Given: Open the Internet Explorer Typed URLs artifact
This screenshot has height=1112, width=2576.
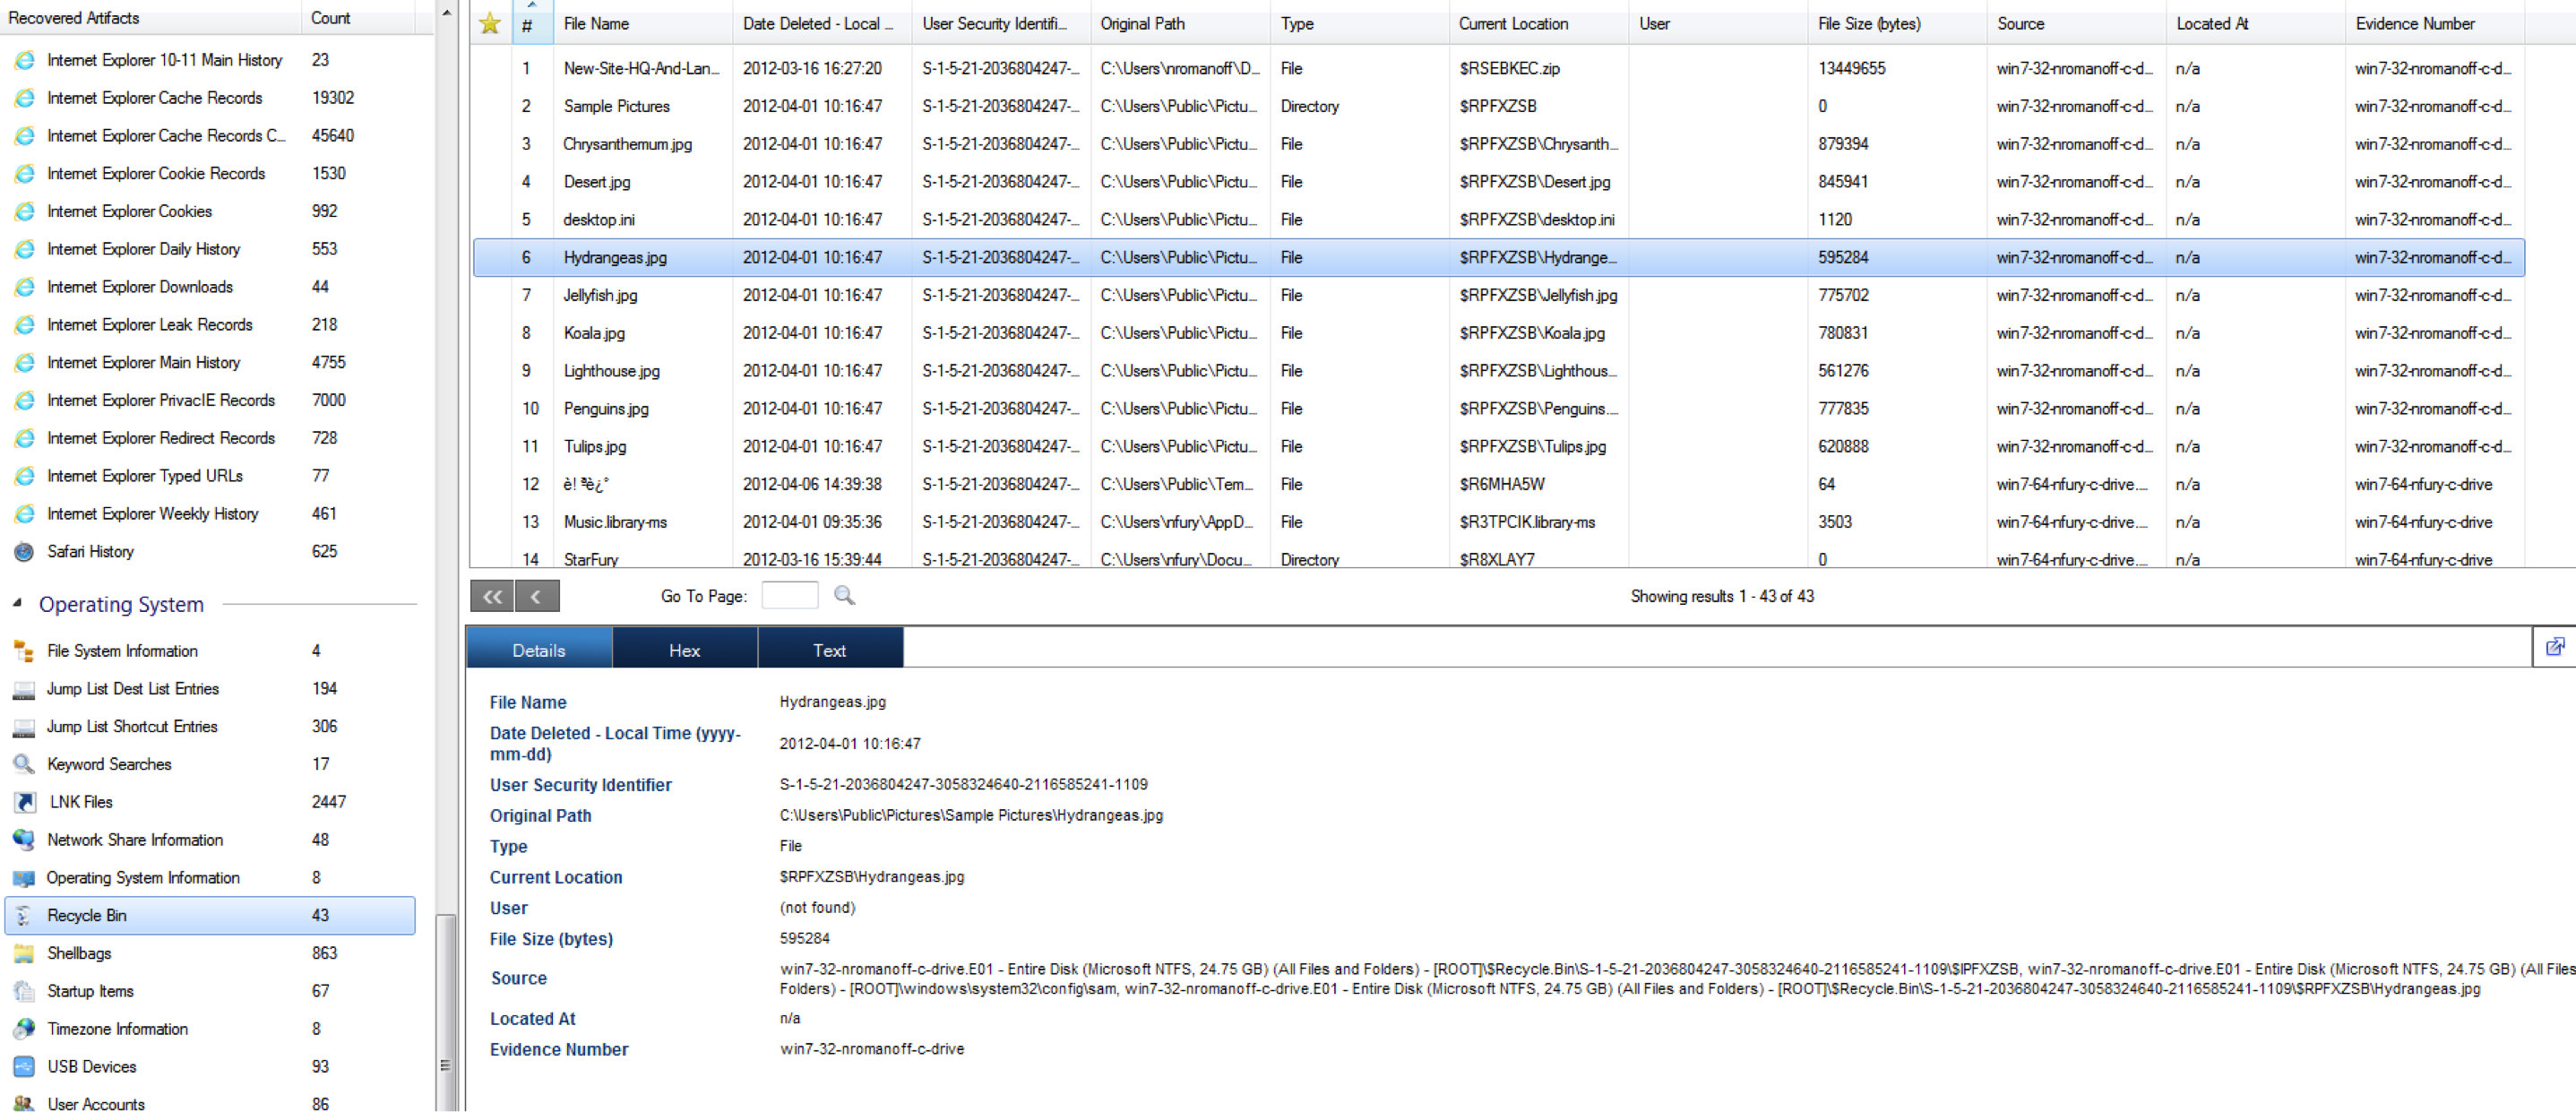Looking at the screenshot, I should (146, 475).
